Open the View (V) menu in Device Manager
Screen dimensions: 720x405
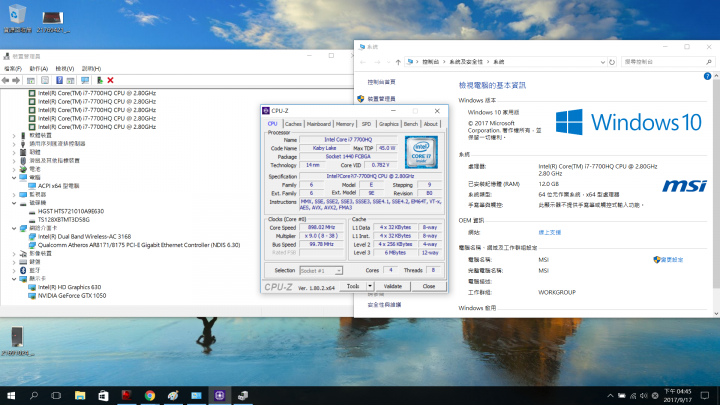(65, 68)
